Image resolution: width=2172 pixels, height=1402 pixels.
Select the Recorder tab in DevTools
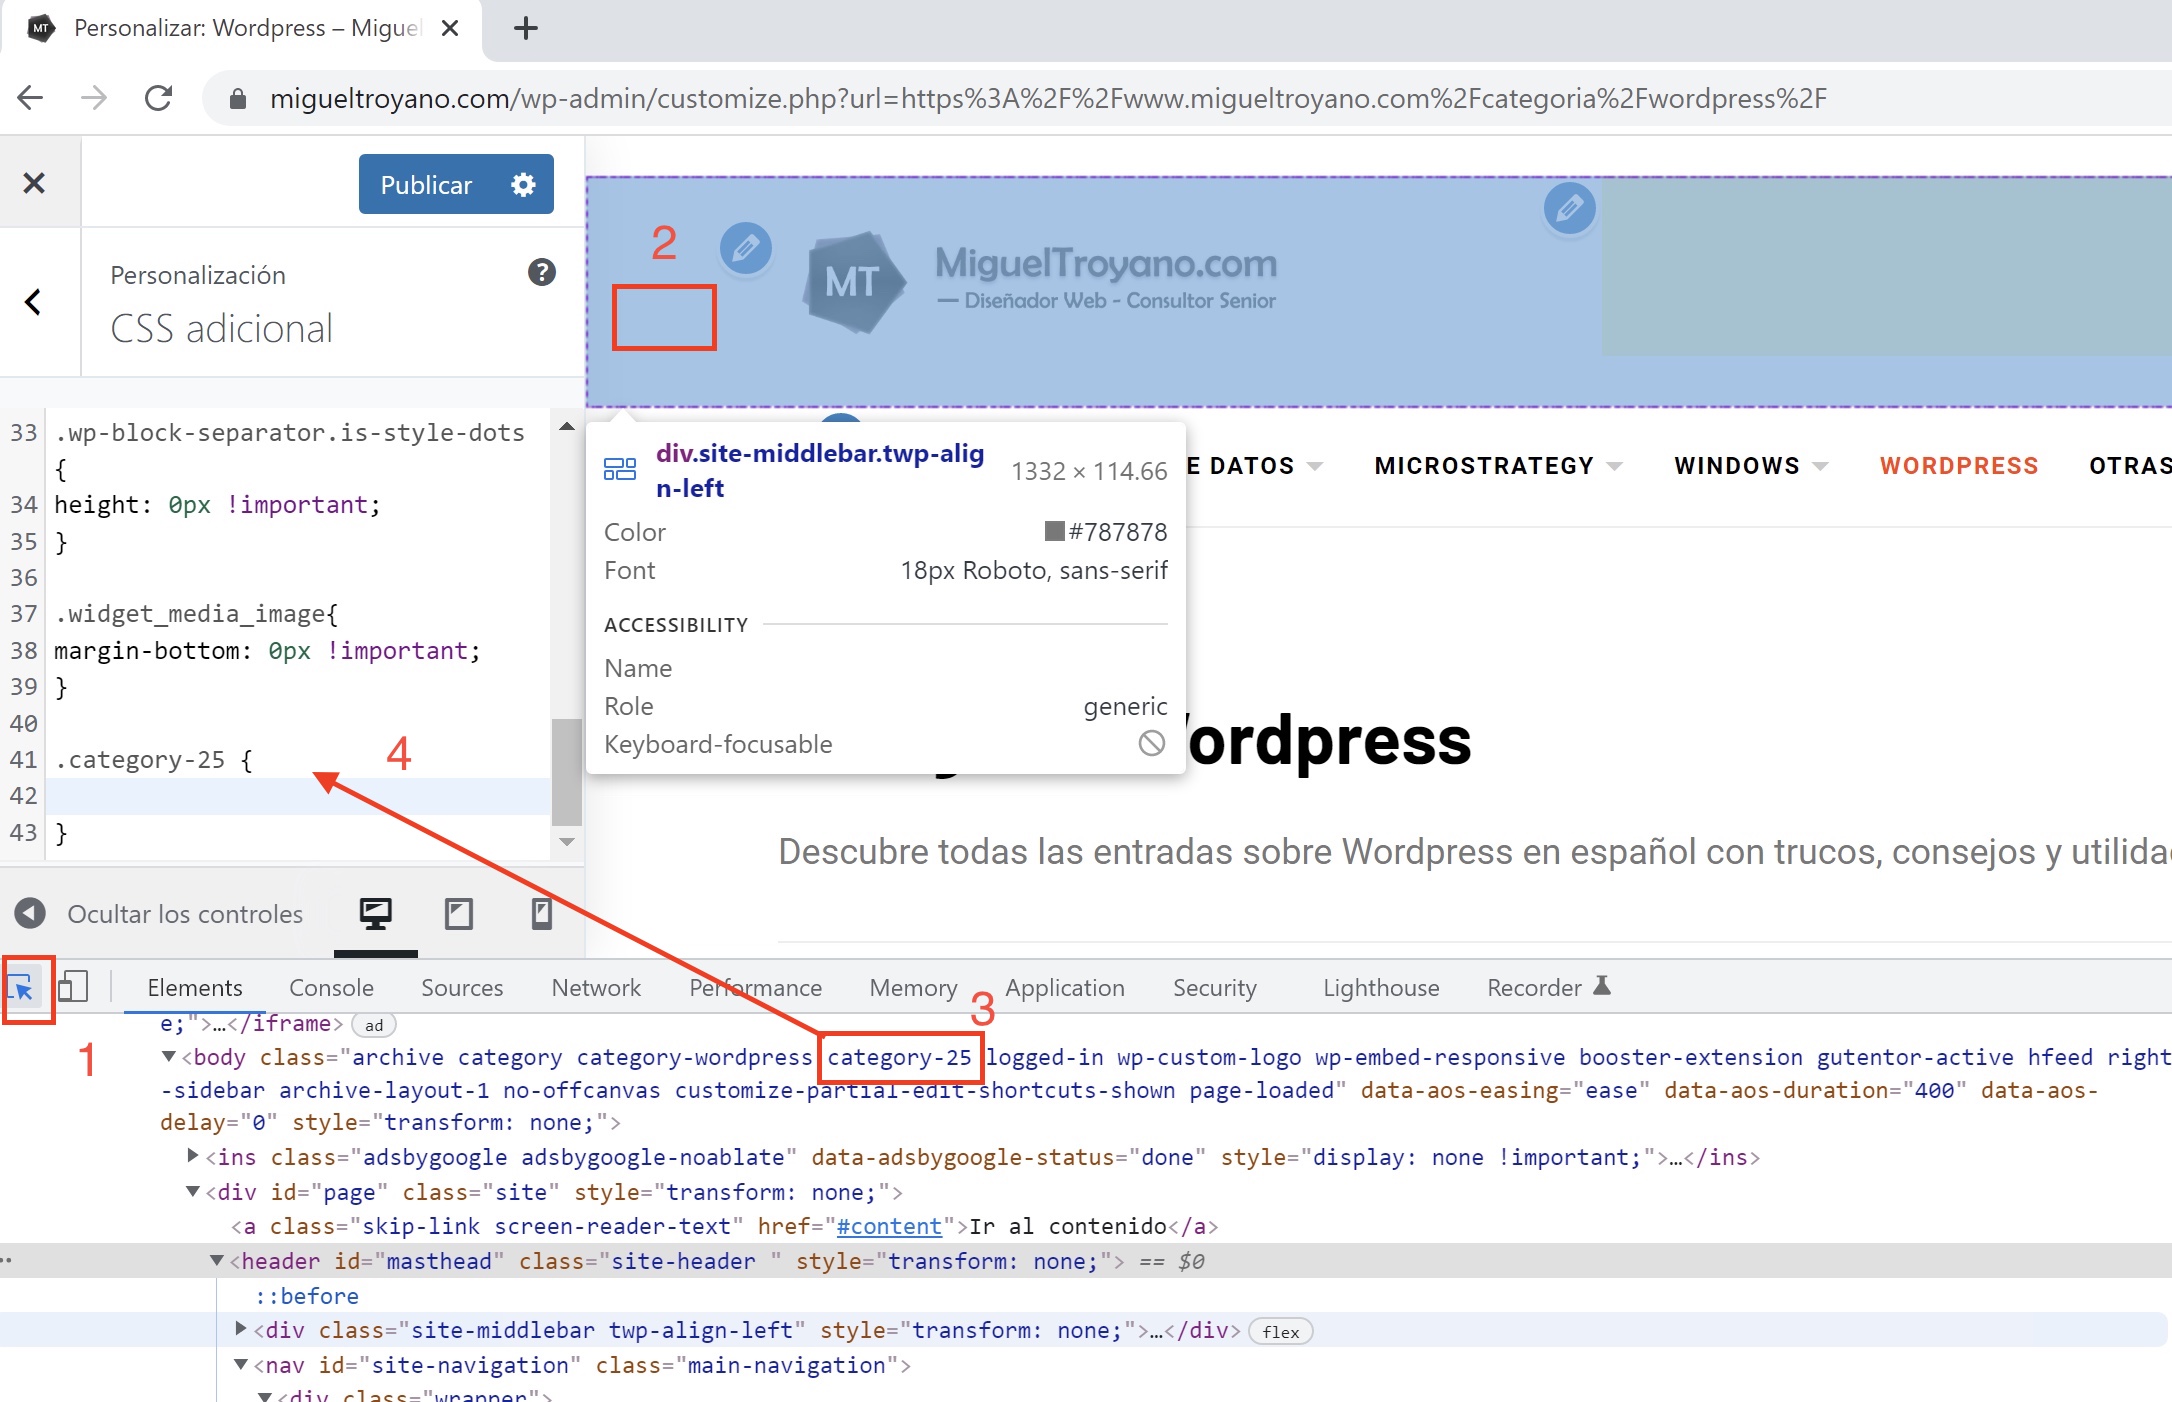[1548, 988]
